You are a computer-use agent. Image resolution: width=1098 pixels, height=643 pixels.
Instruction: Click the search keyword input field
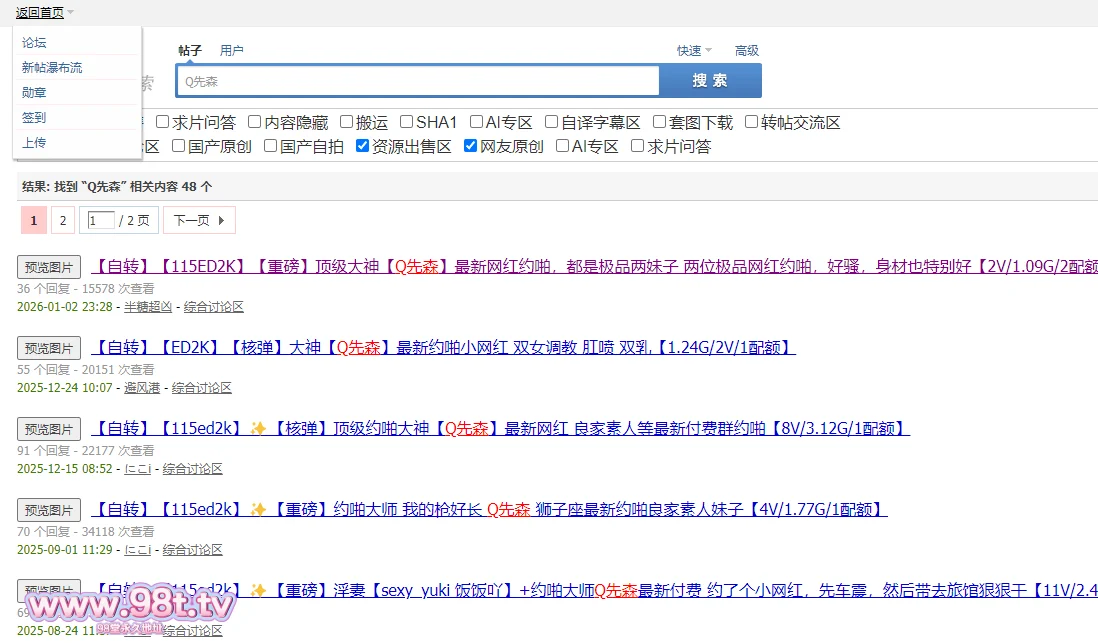point(418,81)
